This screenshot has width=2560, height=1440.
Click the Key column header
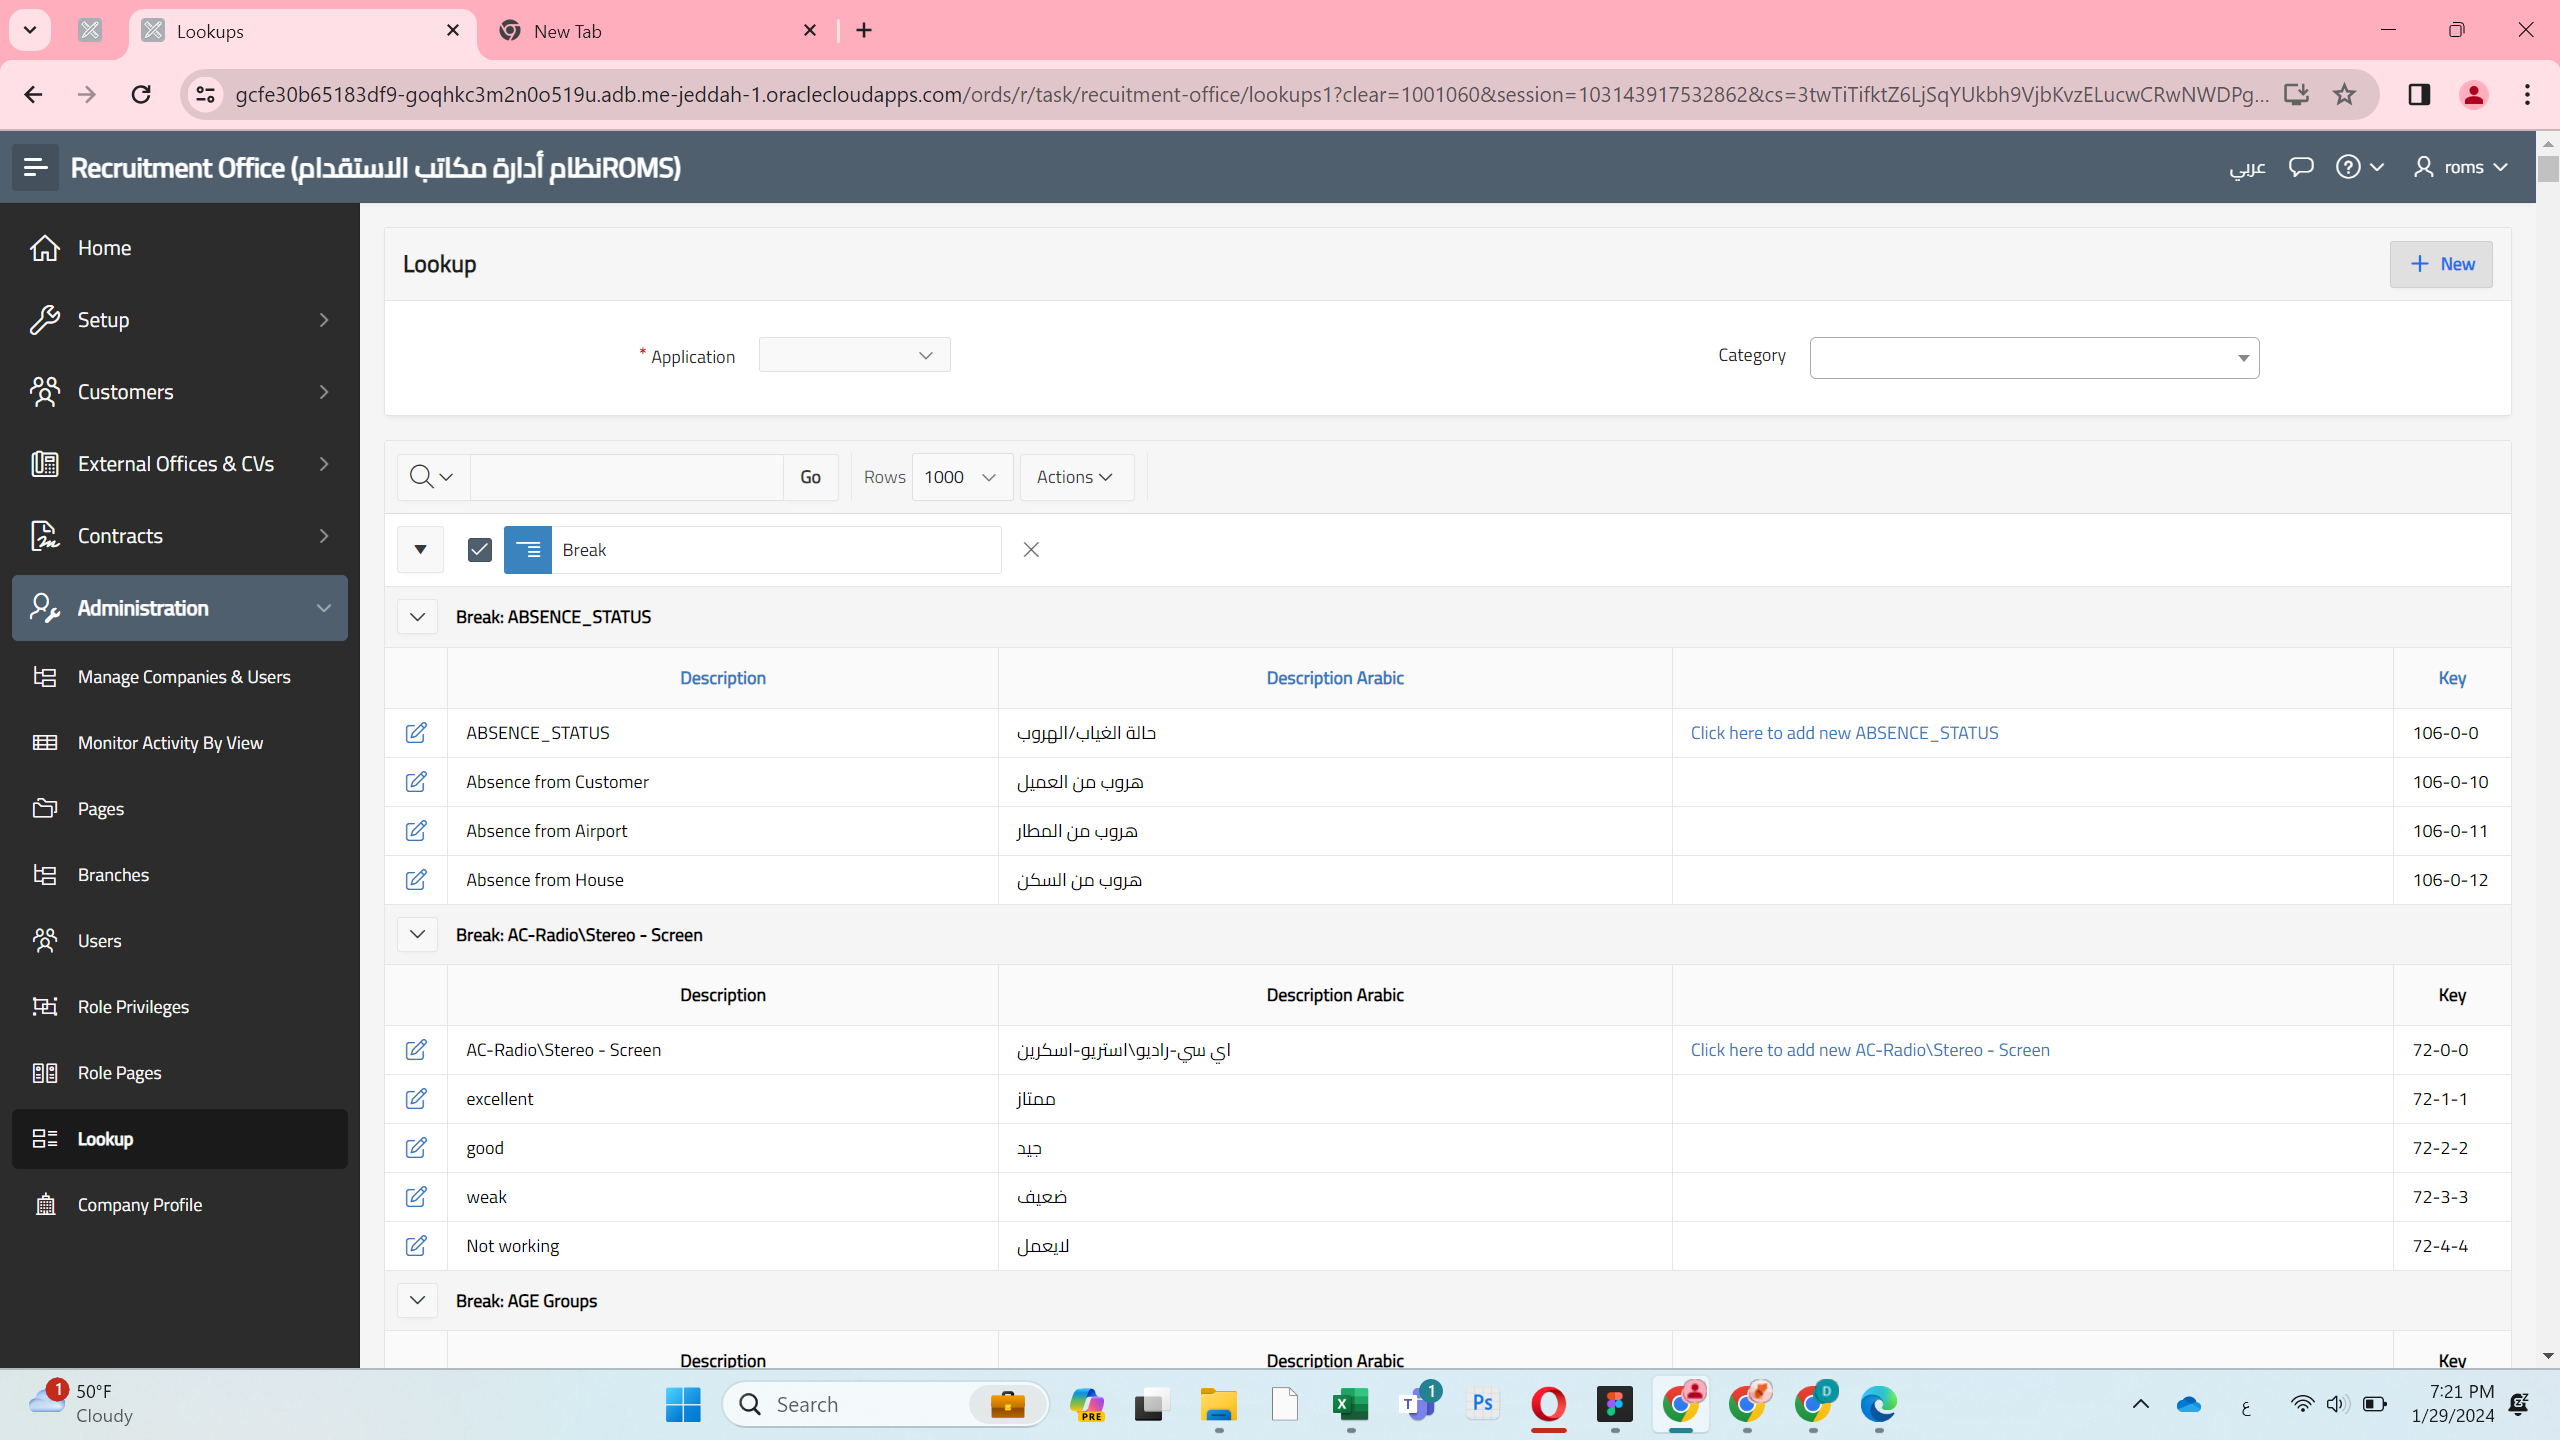[2452, 678]
